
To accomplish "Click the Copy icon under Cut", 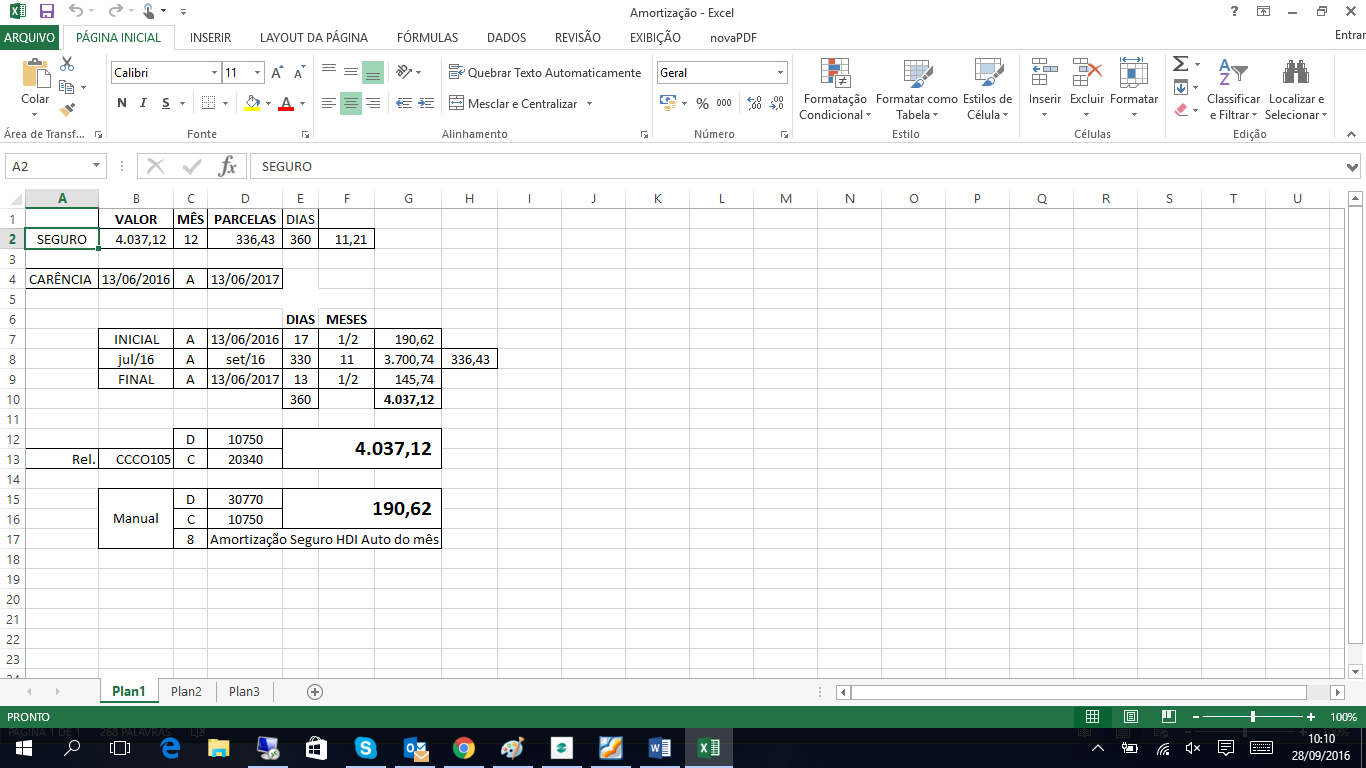I will coord(67,87).
